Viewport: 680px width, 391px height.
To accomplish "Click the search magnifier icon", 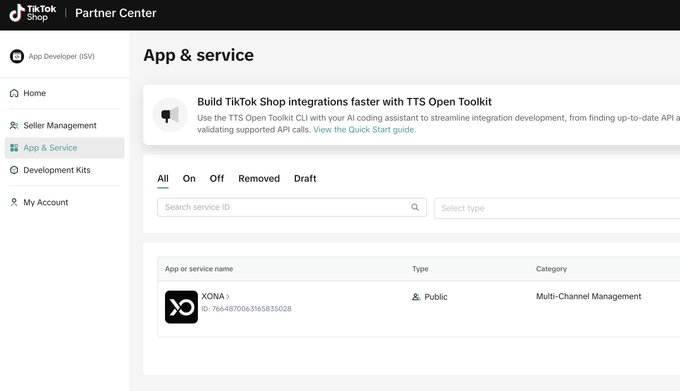I will click(x=415, y=207).
